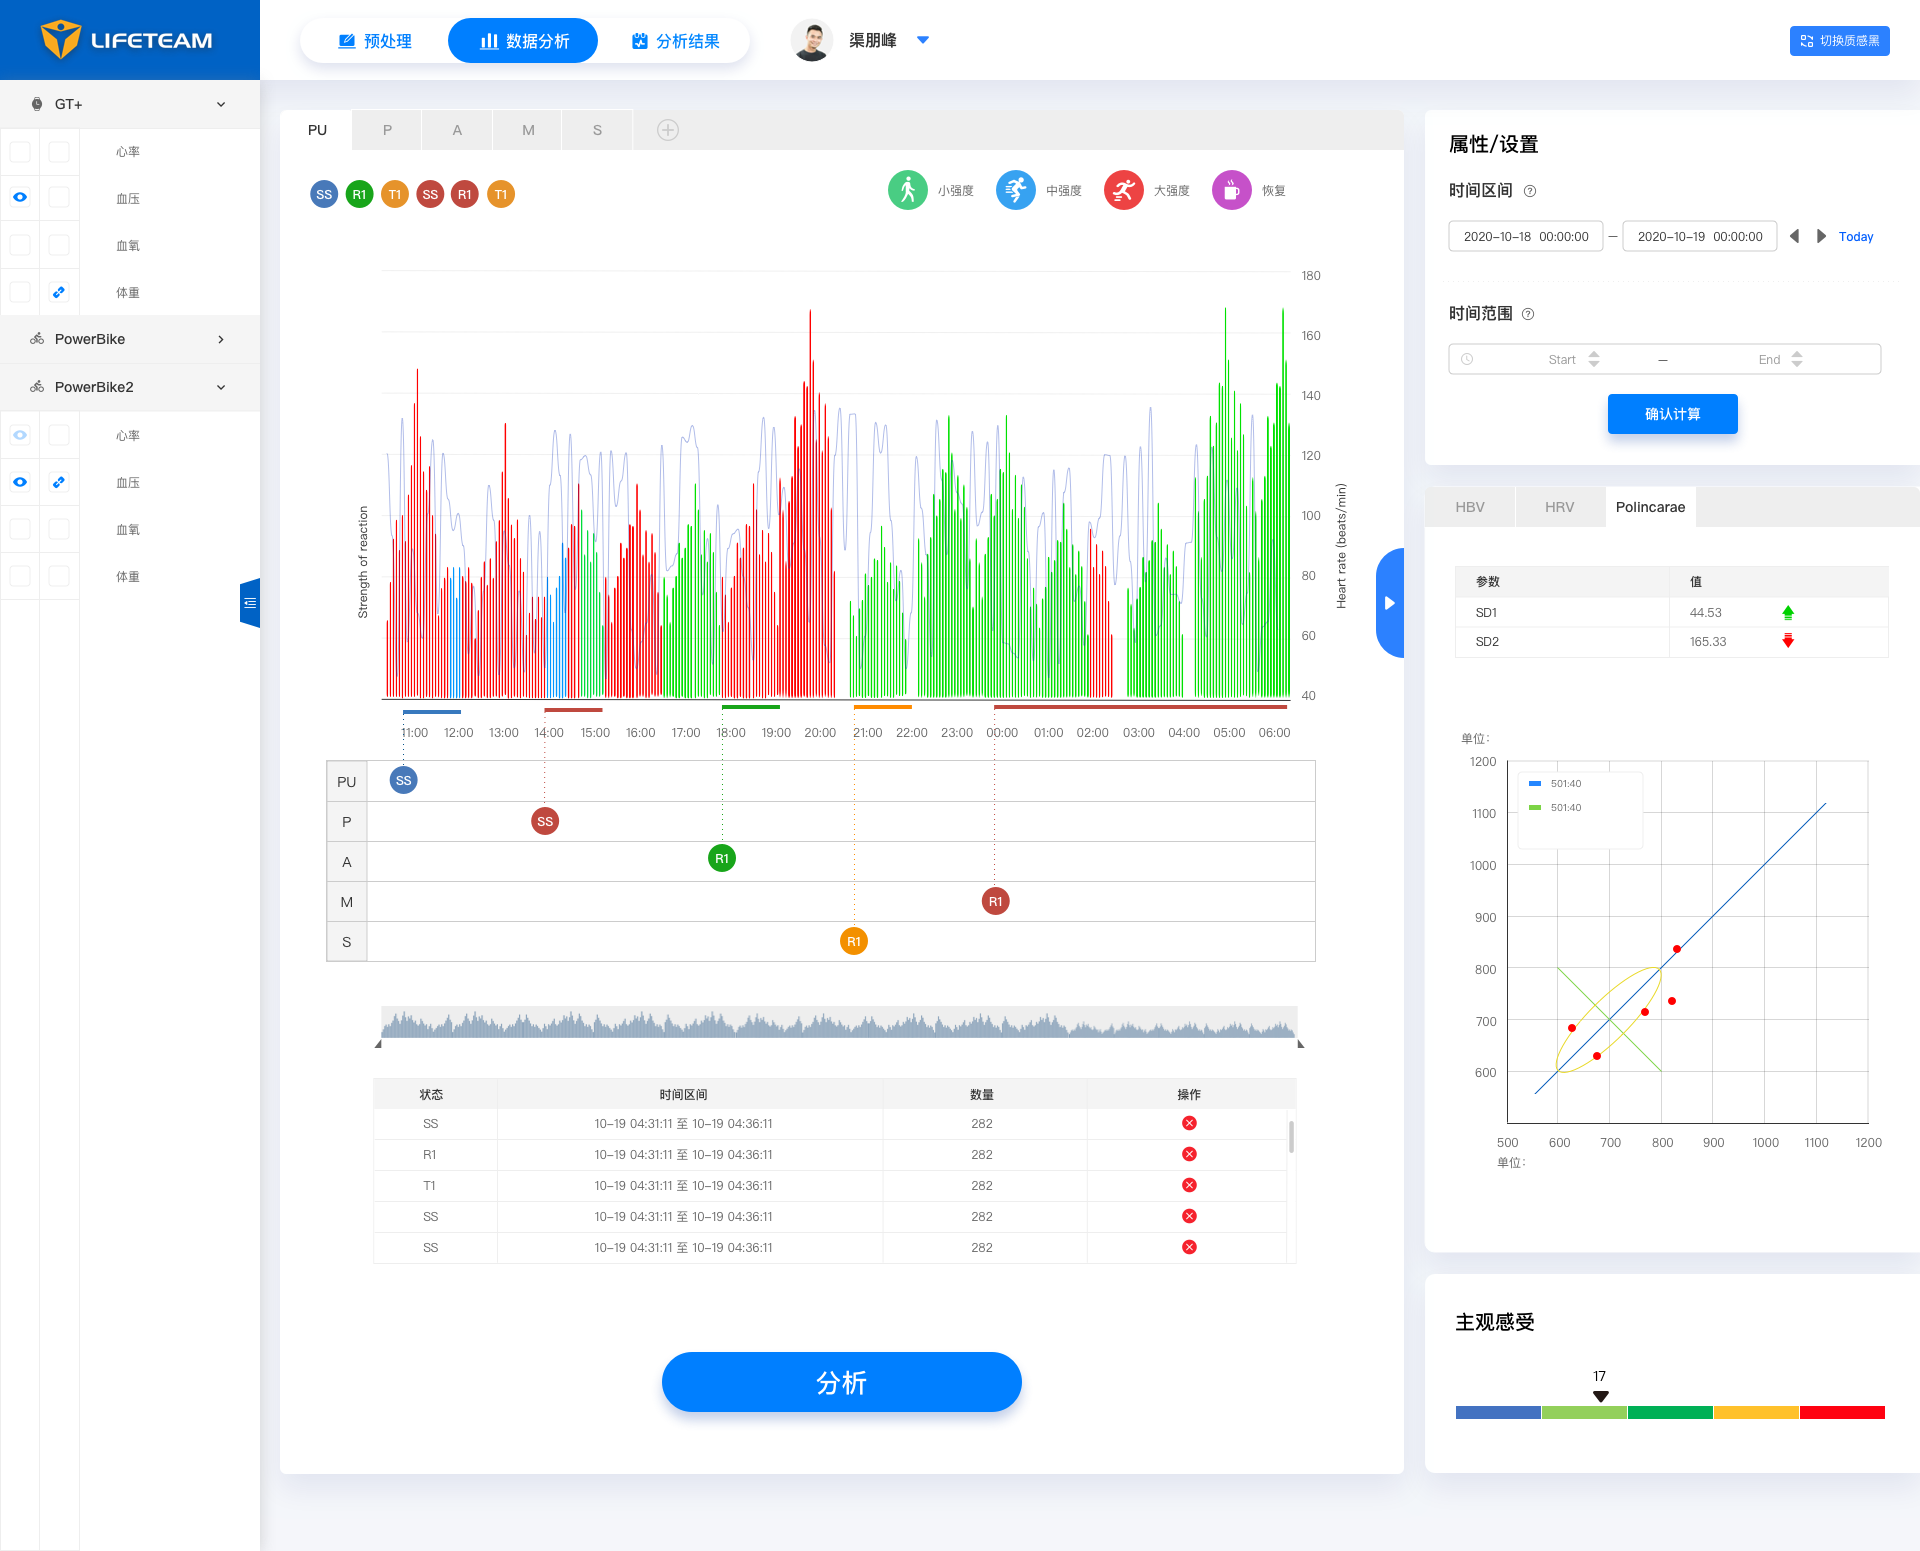The width and height of the screenshot is (1920, 1551).
Task: Click the purple recovery cup icon
Action: [x=1231, y=190]
